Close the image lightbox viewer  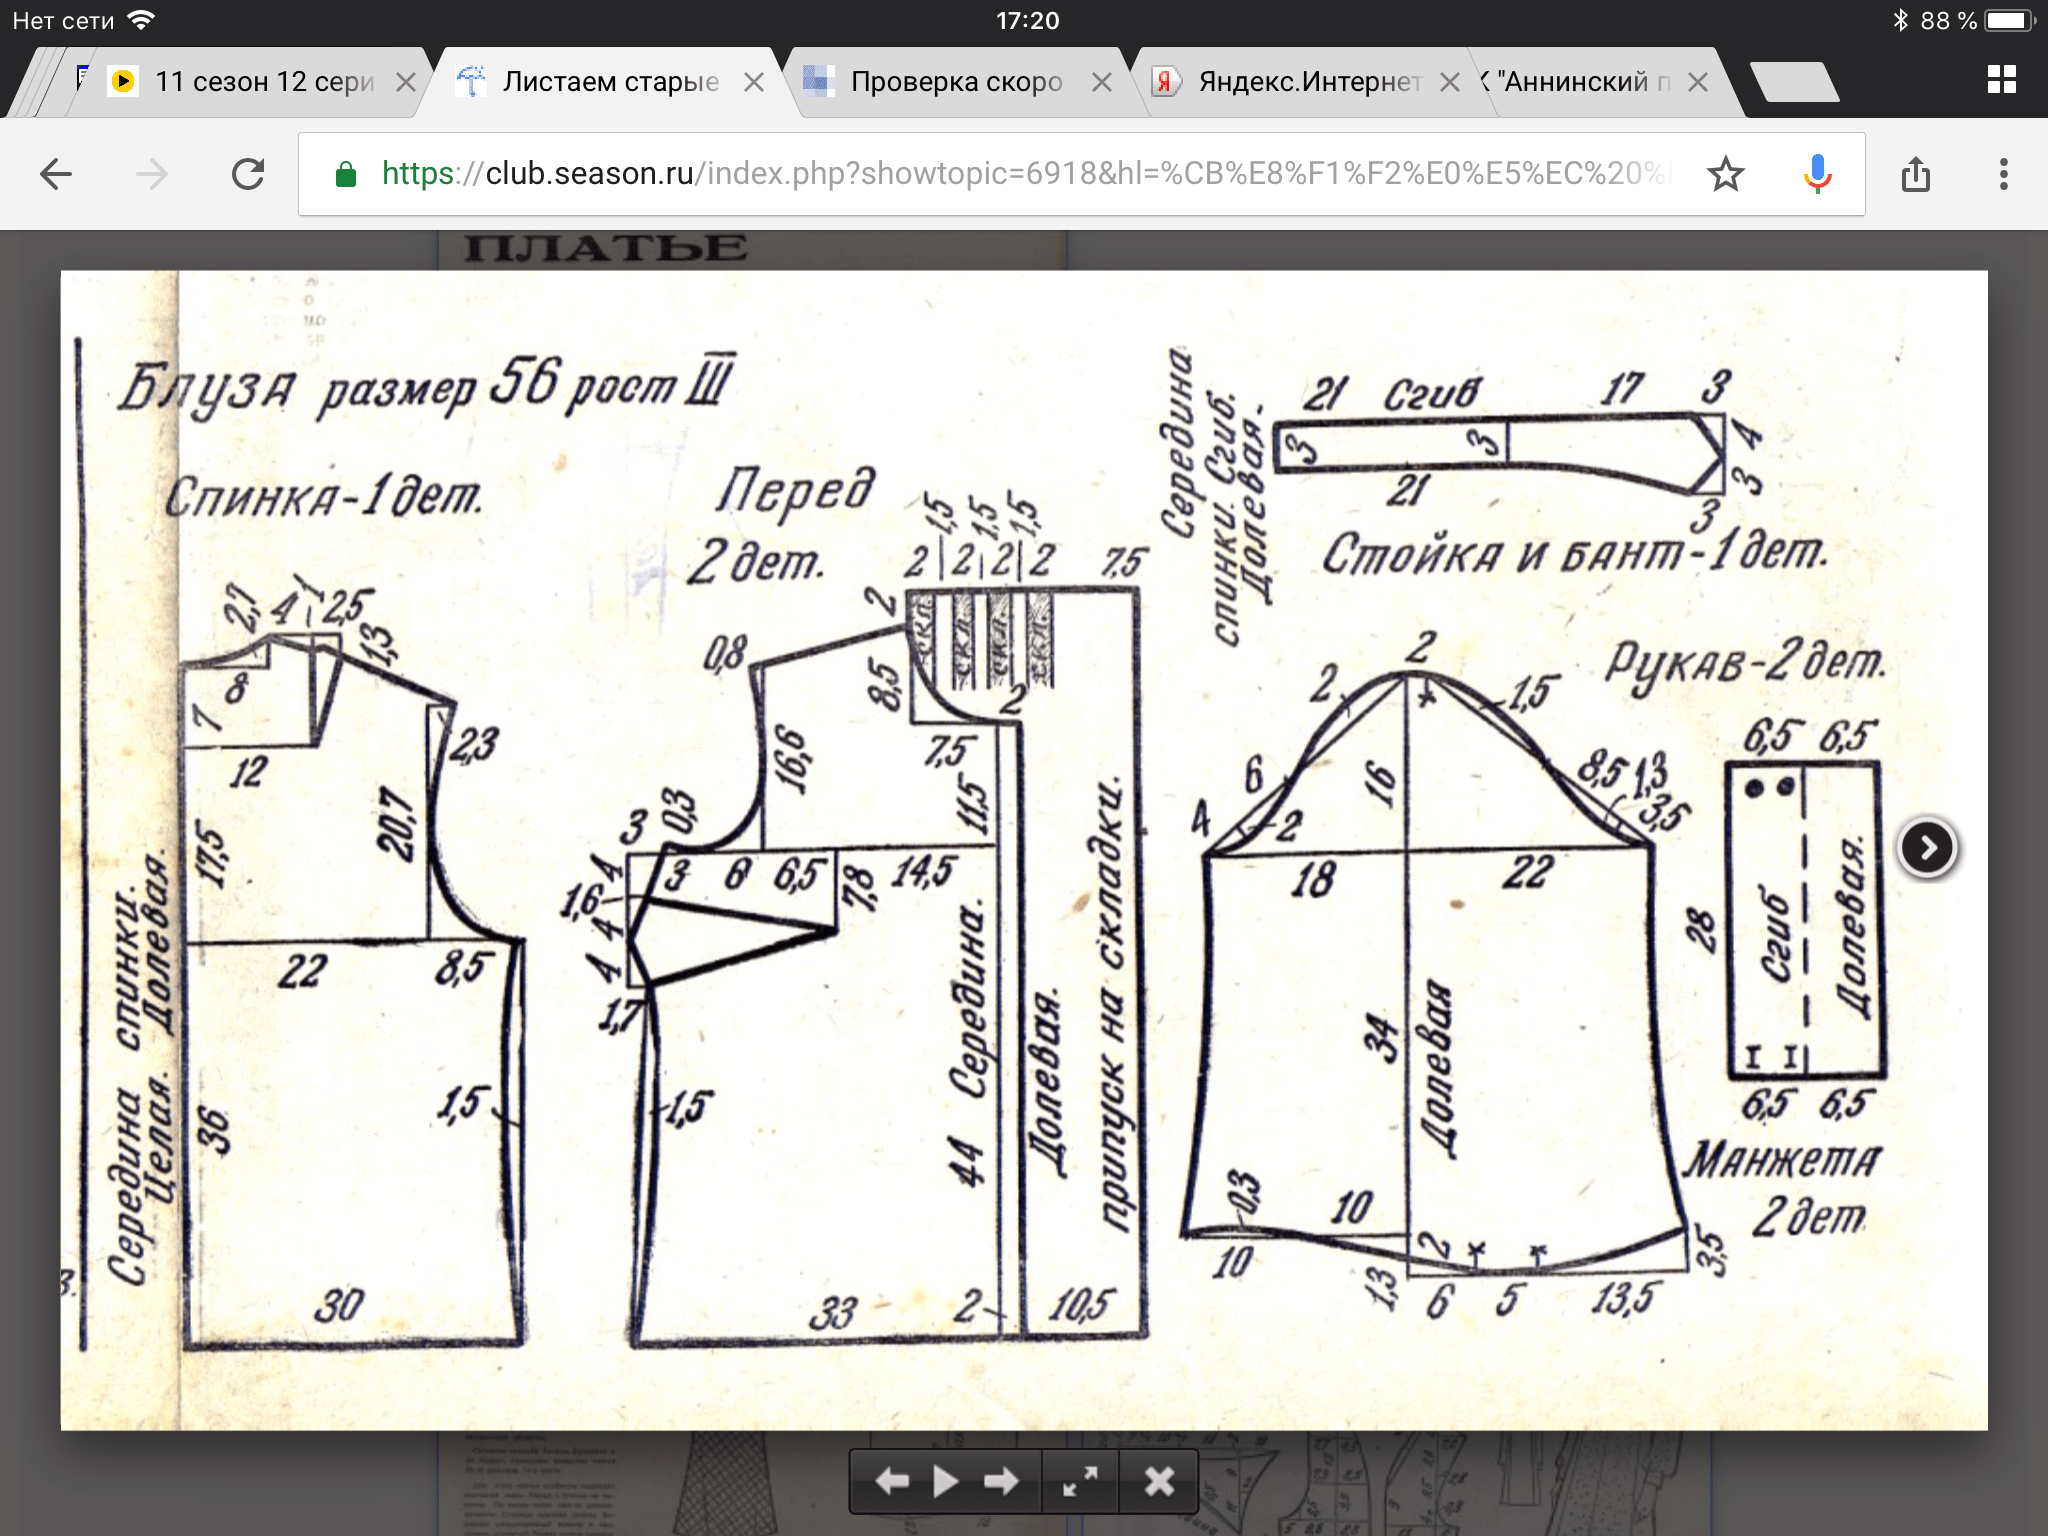click(1159, 1481)
